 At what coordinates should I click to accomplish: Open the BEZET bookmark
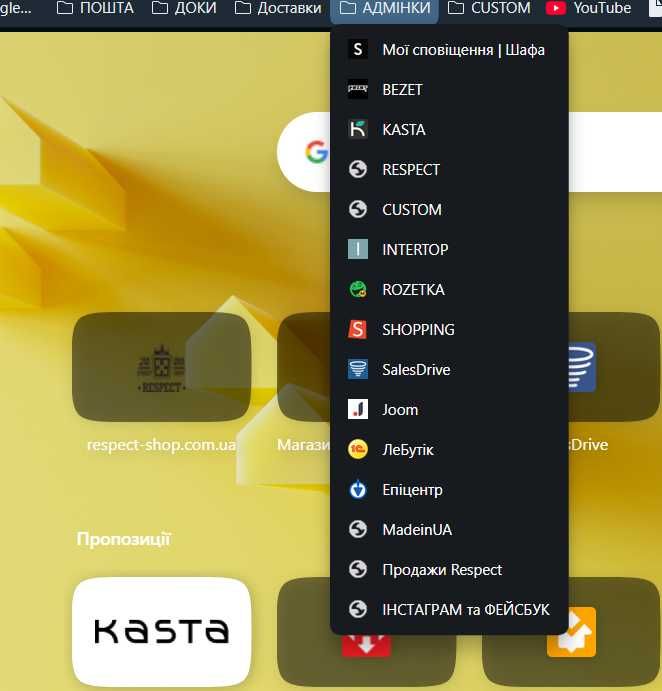(449, 90)
